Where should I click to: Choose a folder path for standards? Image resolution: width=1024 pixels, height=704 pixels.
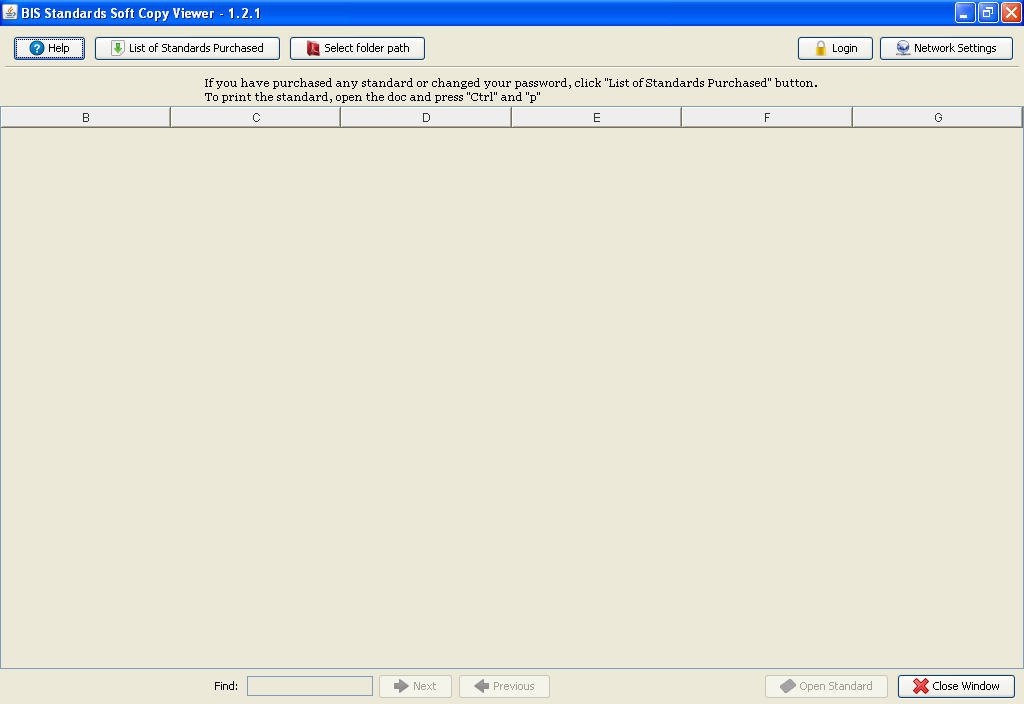tap(357, 47)
